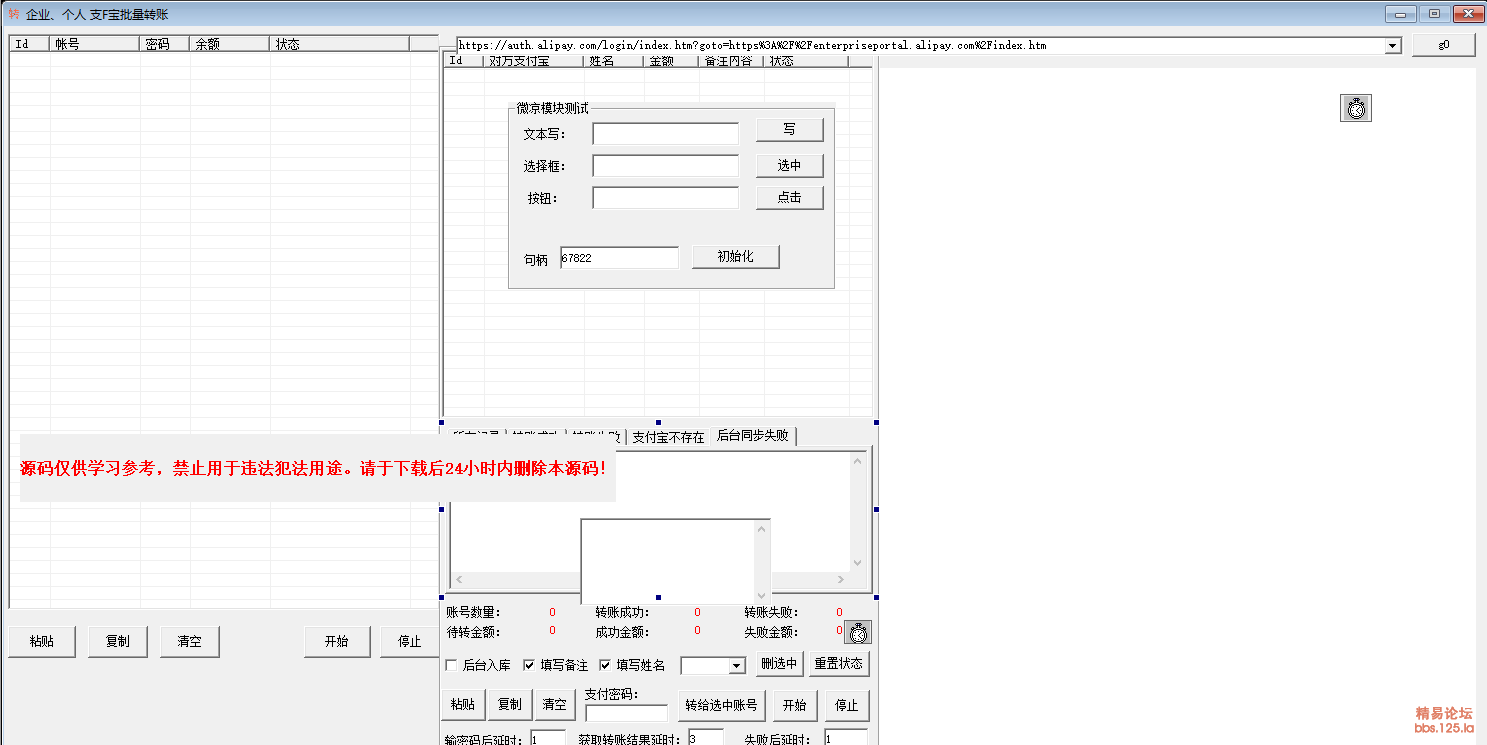Viewport: 1487px width, 745px height.
Task: Click 粘贴 under the account list
Action: click(x=42, y=642)
